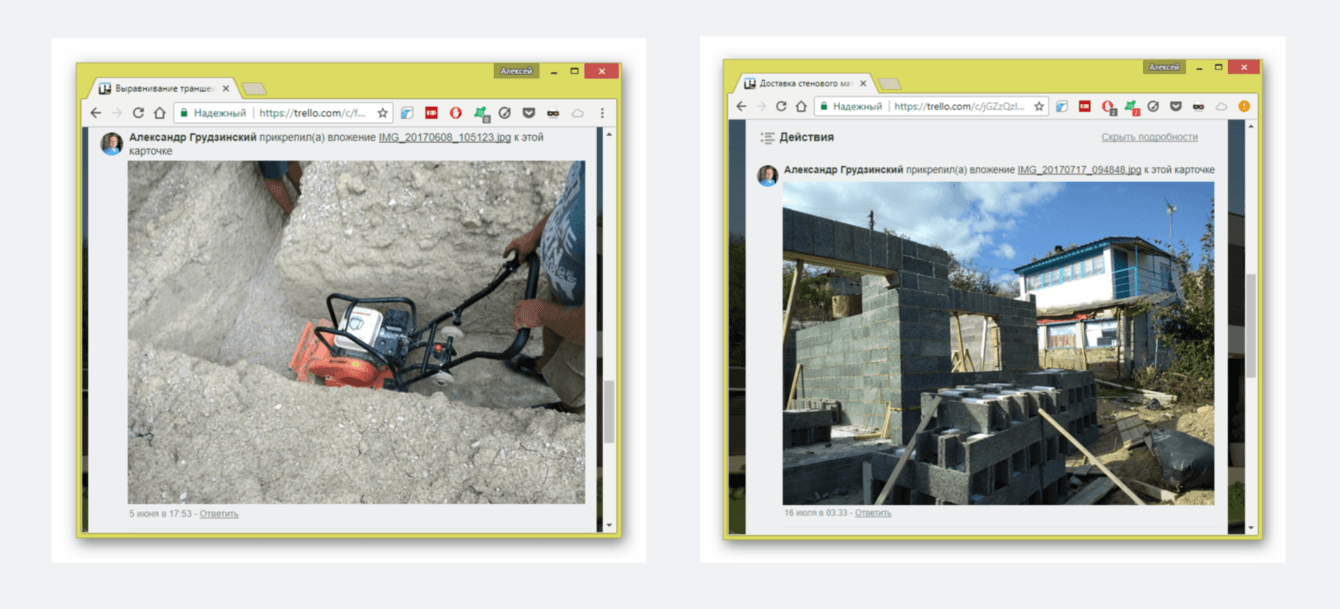1340x609 pixels.
Task: Open a new tab in the right window
Action: point(889,84)
